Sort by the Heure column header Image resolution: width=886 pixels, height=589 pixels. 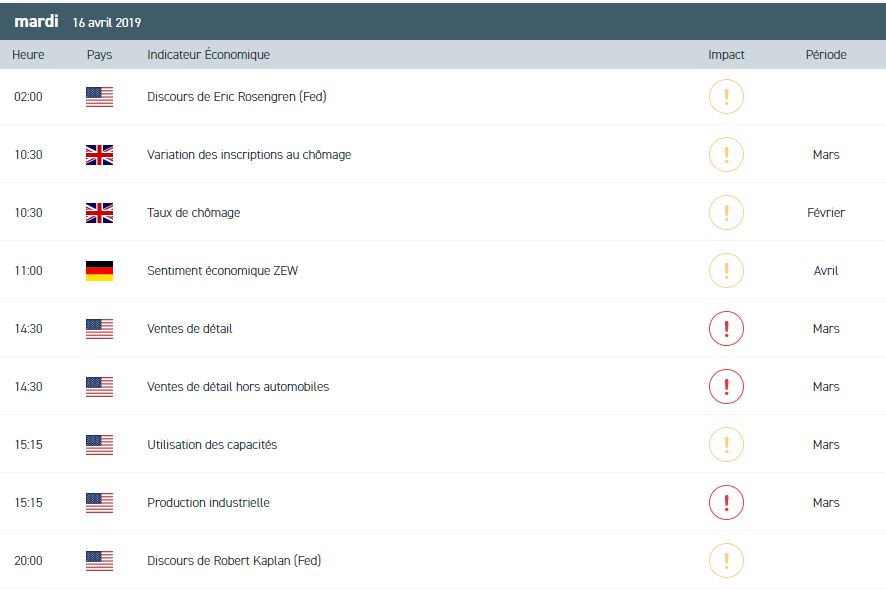[x=28, y=55]
